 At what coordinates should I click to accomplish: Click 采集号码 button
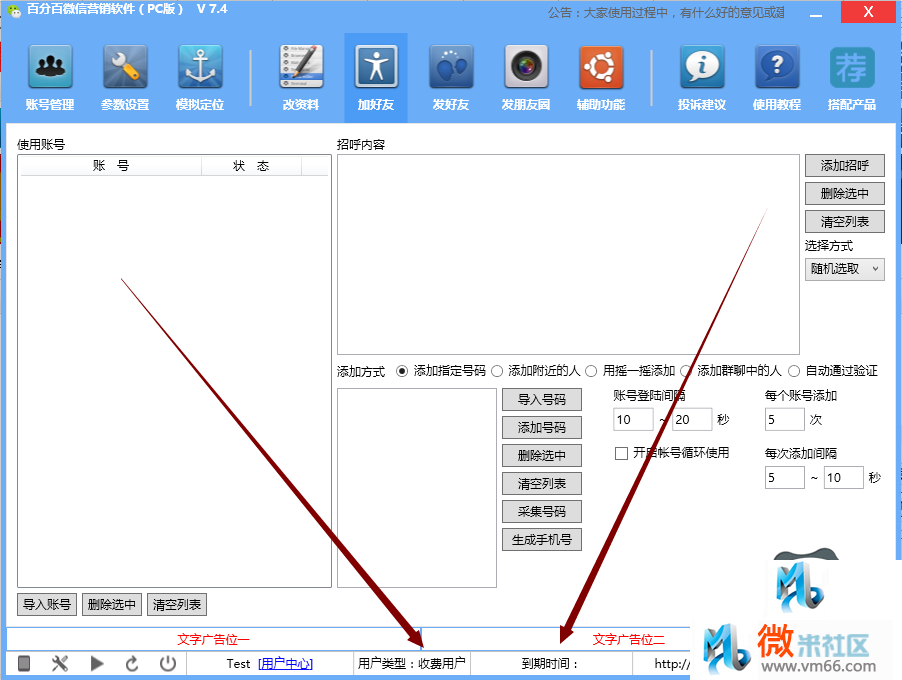542,511
